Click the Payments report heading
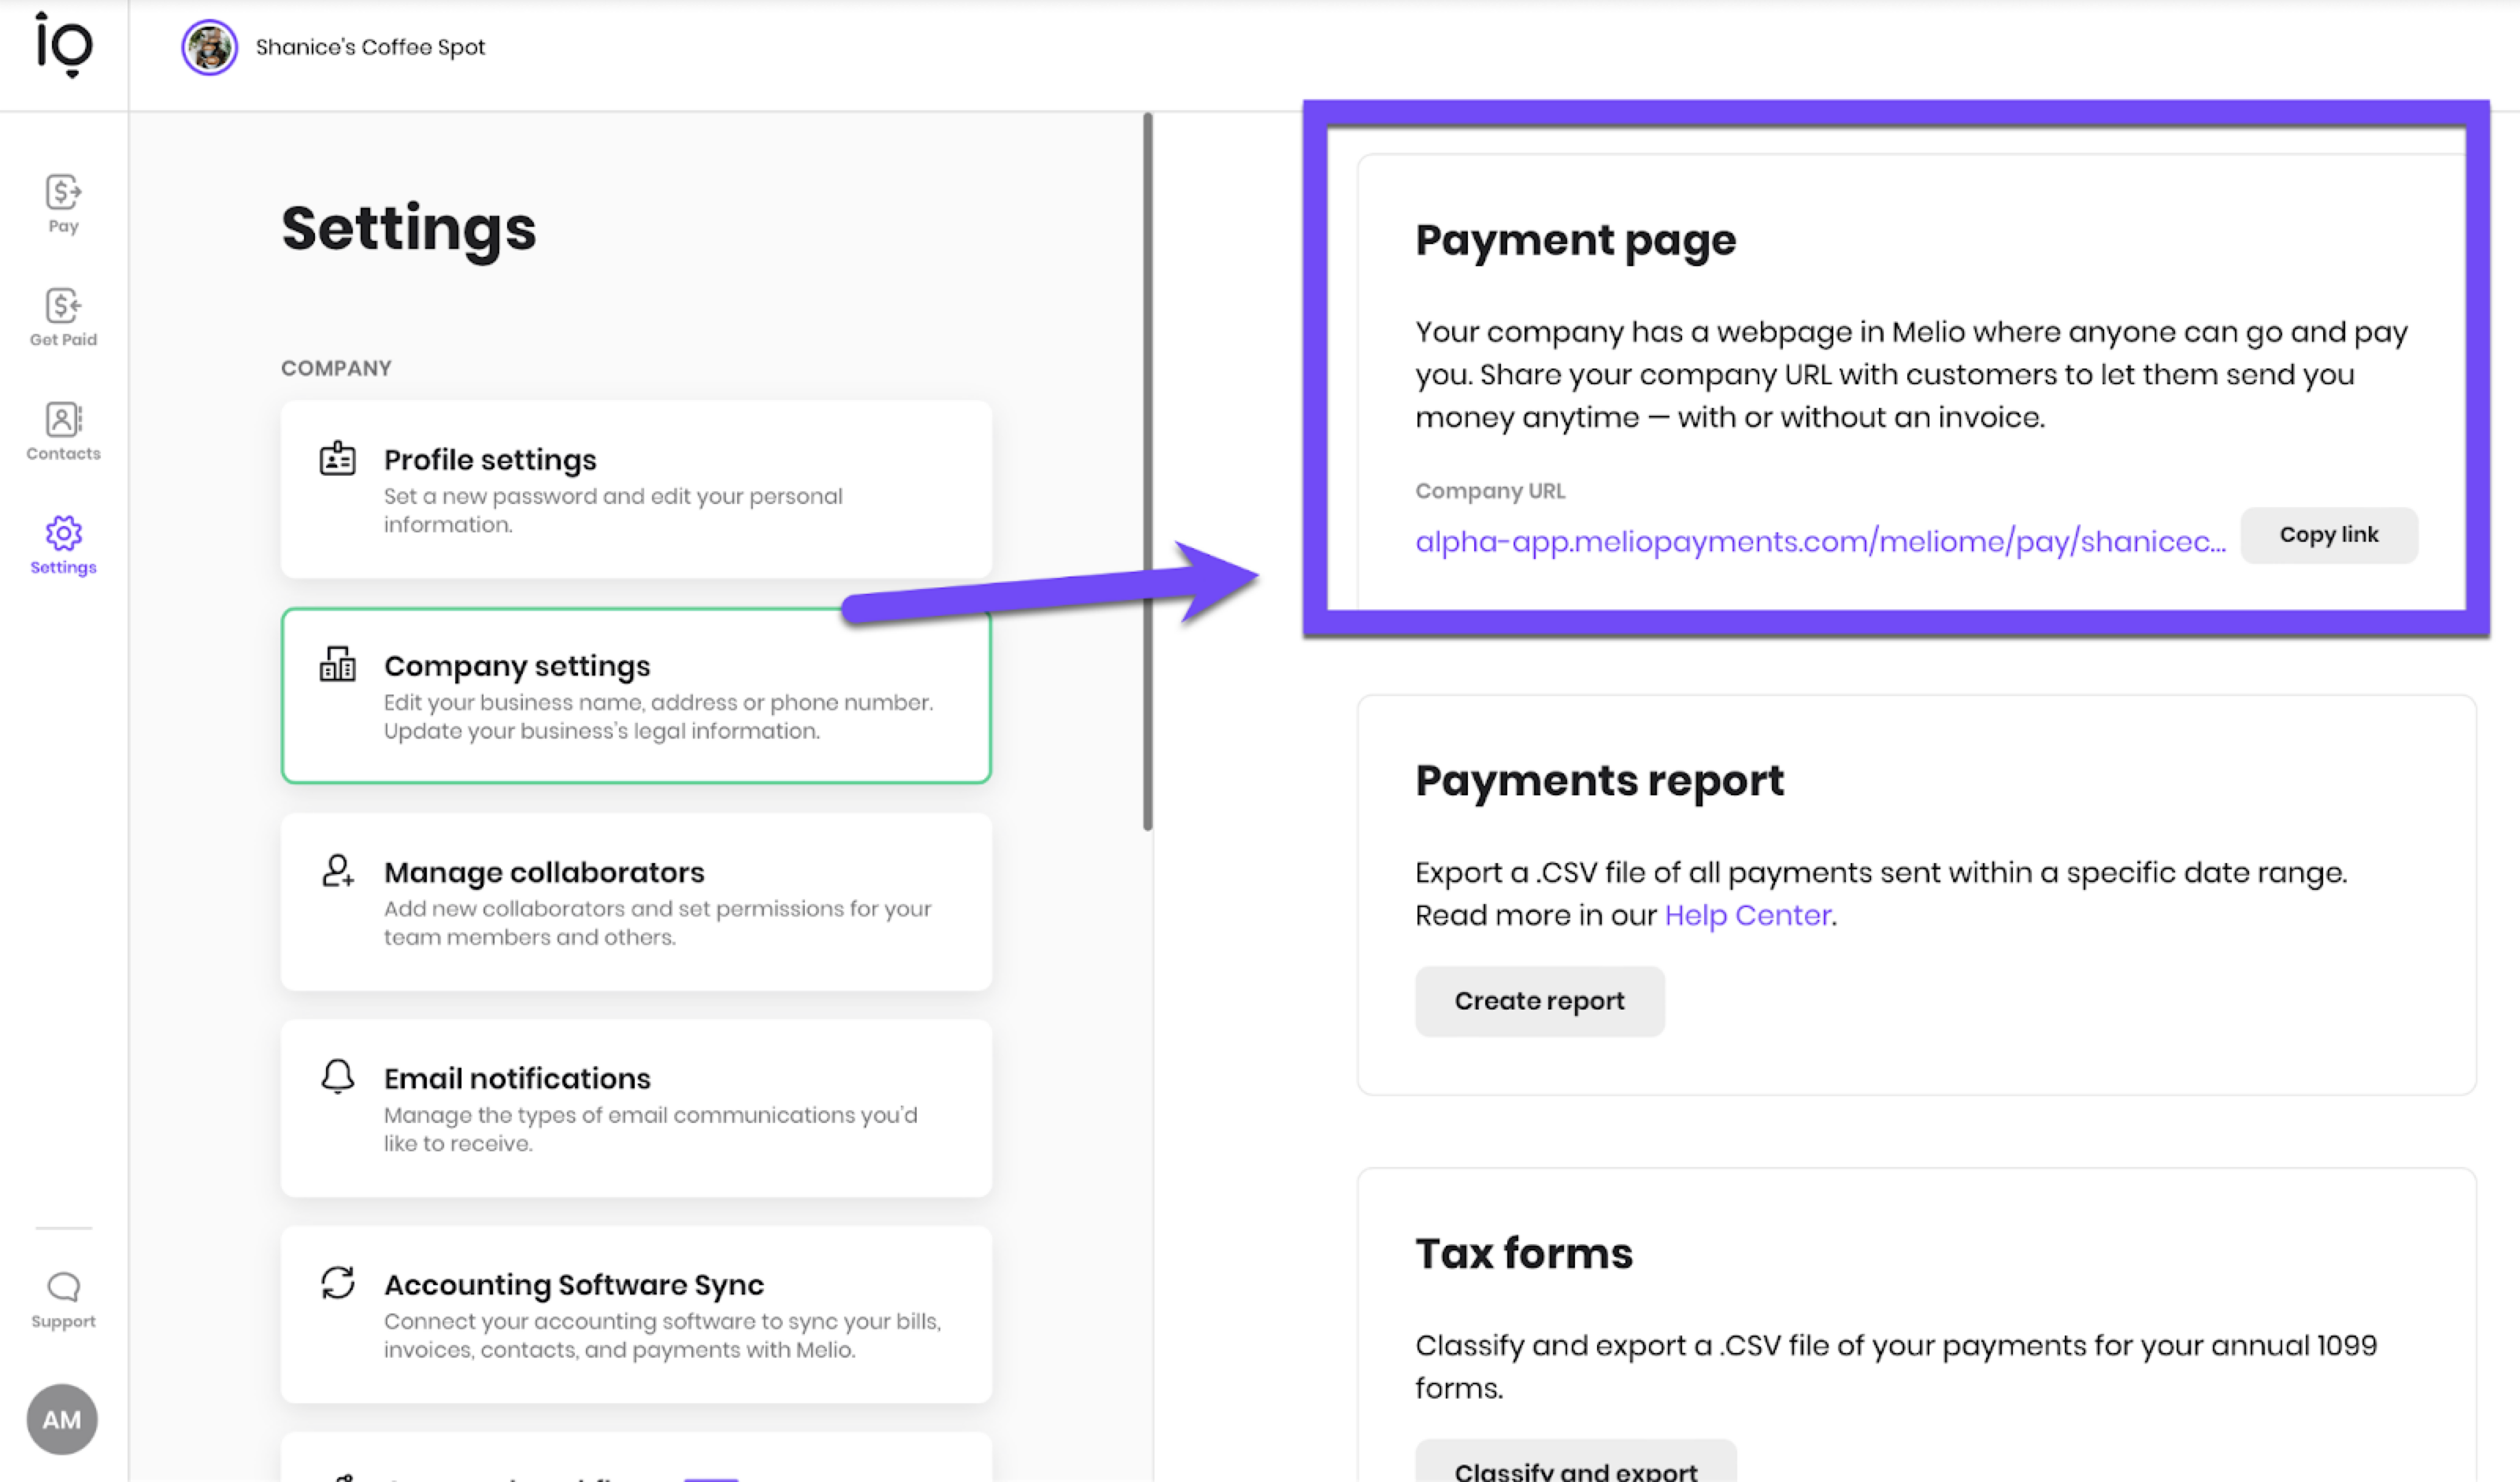 pos(1599,781)
